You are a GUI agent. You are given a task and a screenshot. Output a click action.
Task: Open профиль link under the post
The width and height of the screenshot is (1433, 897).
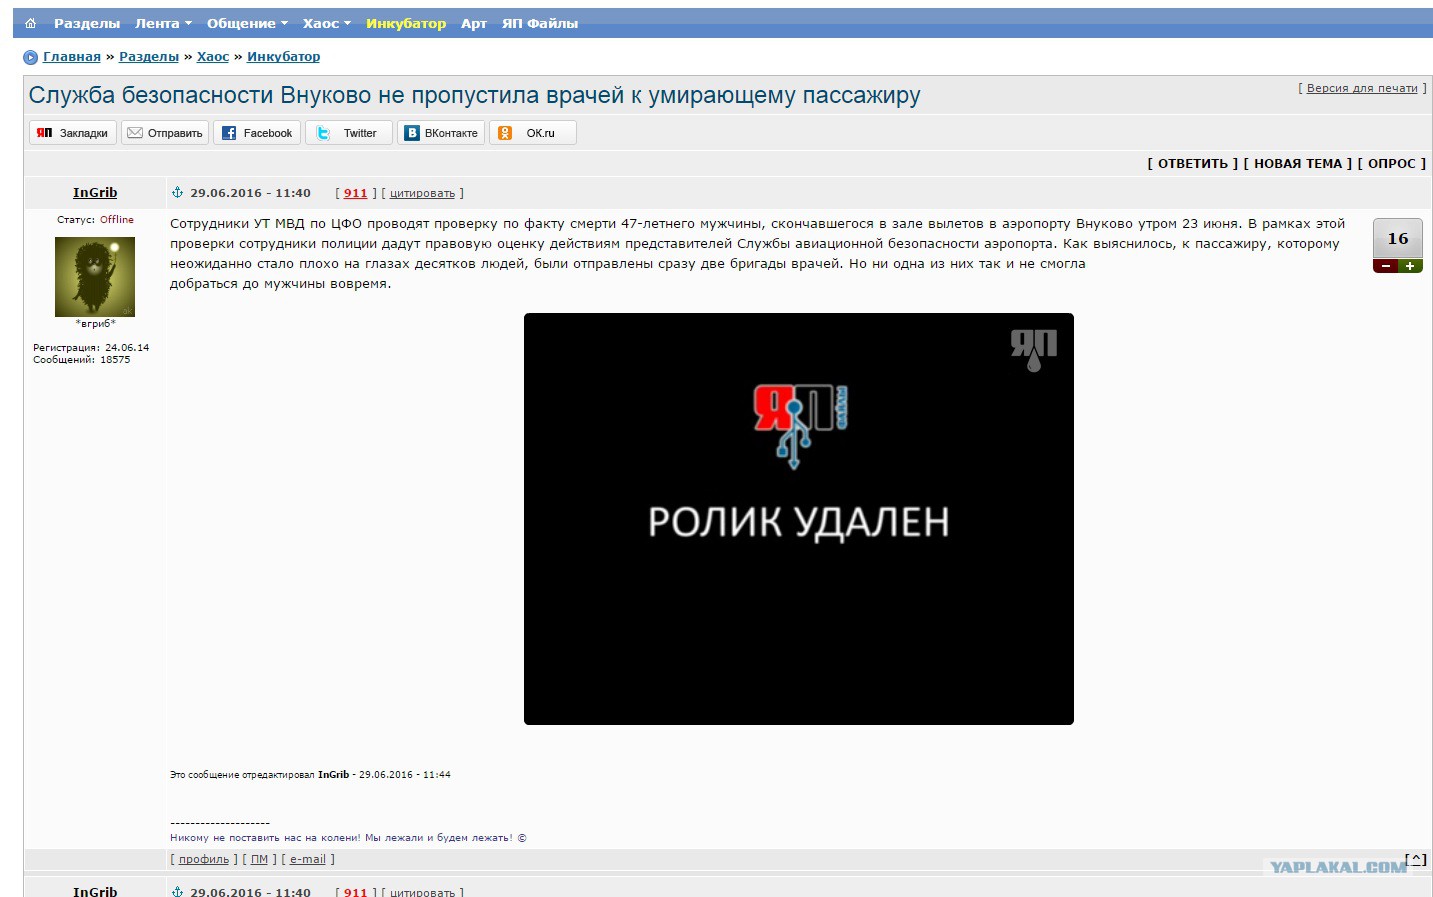pos(204,859)
